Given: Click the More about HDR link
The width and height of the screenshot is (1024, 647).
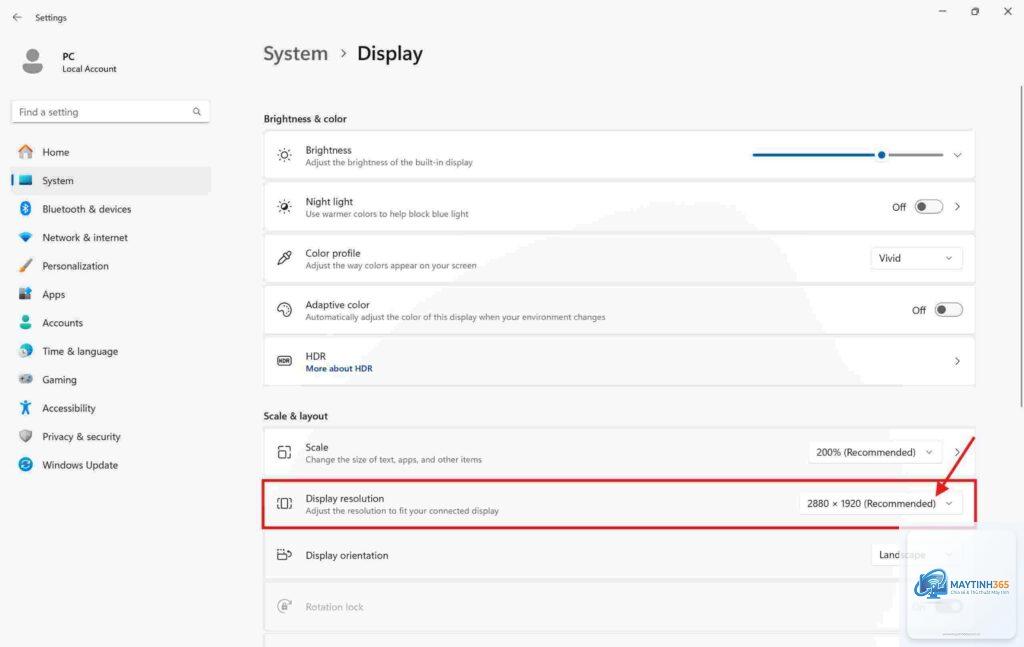Looking at the screenshot, I should coord(339,368).
